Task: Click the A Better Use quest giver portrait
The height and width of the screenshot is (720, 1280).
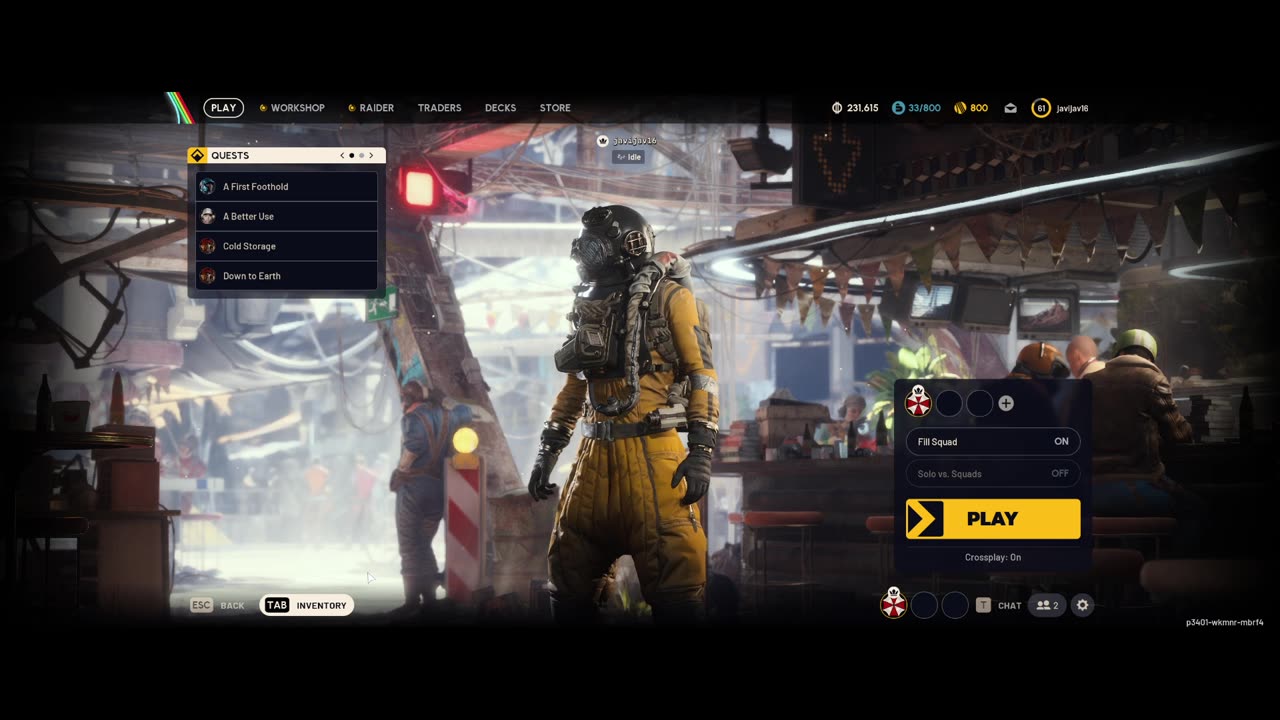Action: [x=207, y=216]
